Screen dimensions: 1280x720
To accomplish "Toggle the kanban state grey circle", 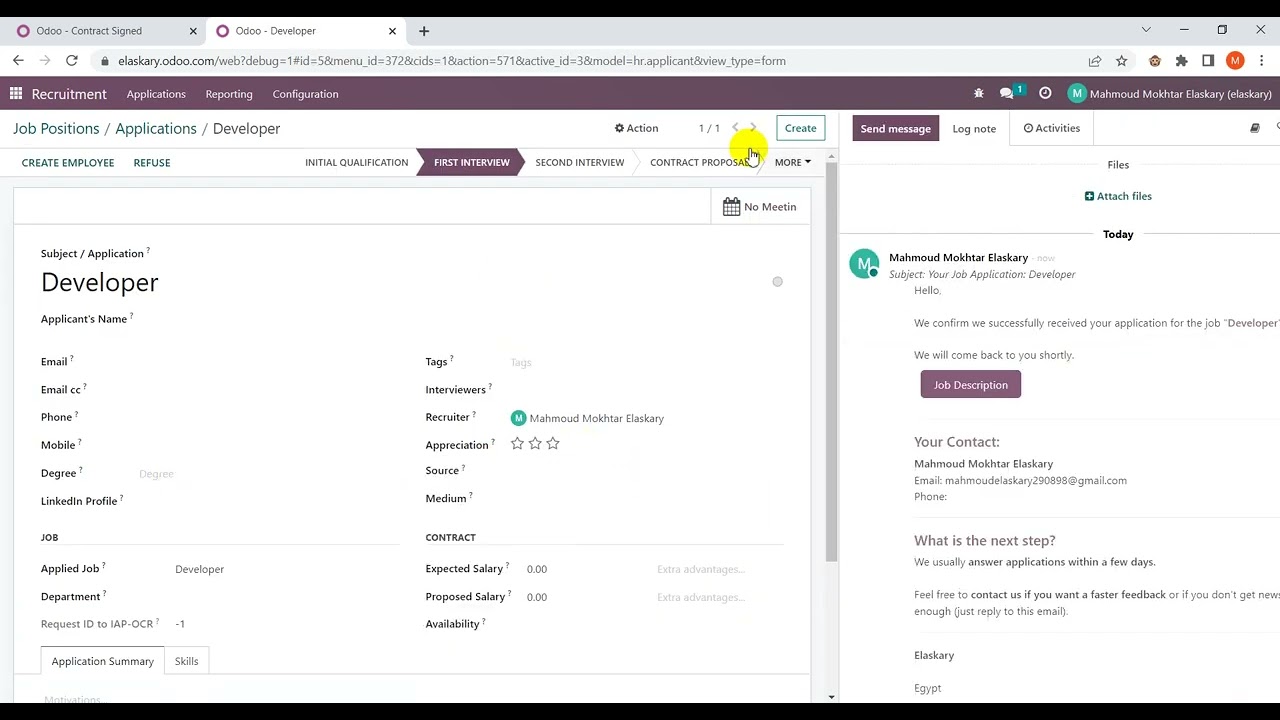I will [x=777, y=282].
